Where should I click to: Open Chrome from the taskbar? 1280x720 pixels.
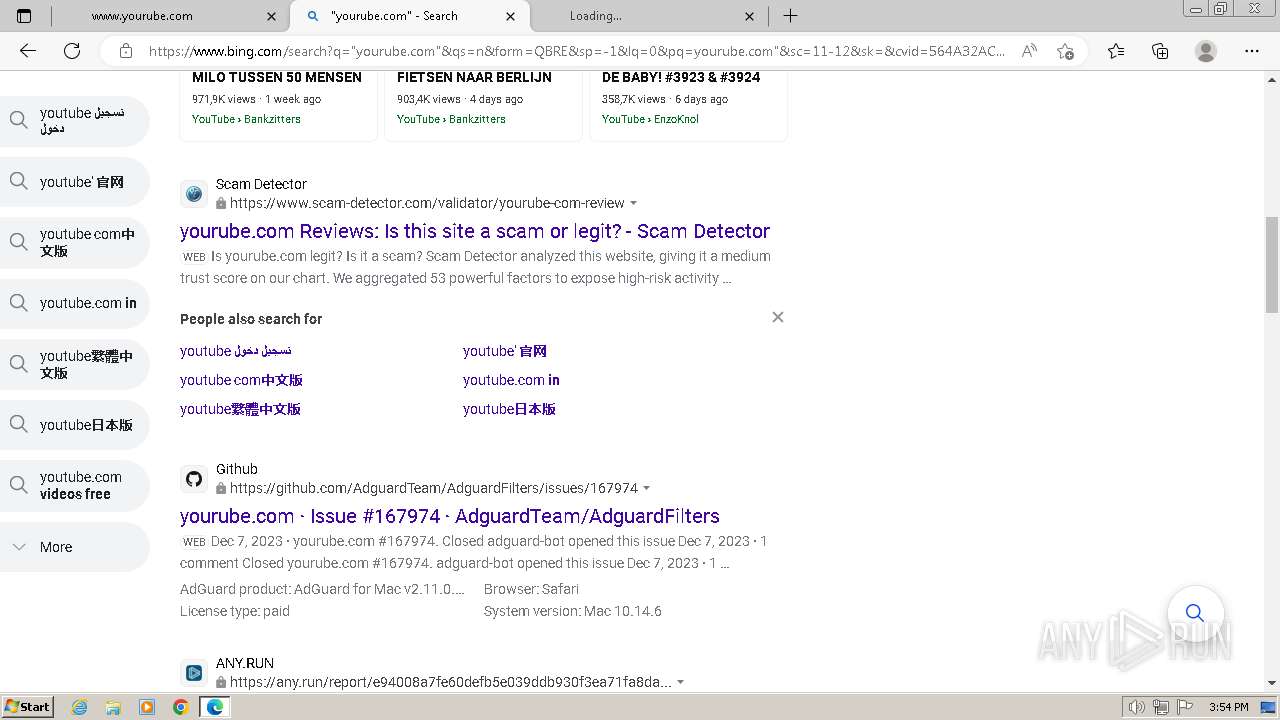click(x=181, y=707)
